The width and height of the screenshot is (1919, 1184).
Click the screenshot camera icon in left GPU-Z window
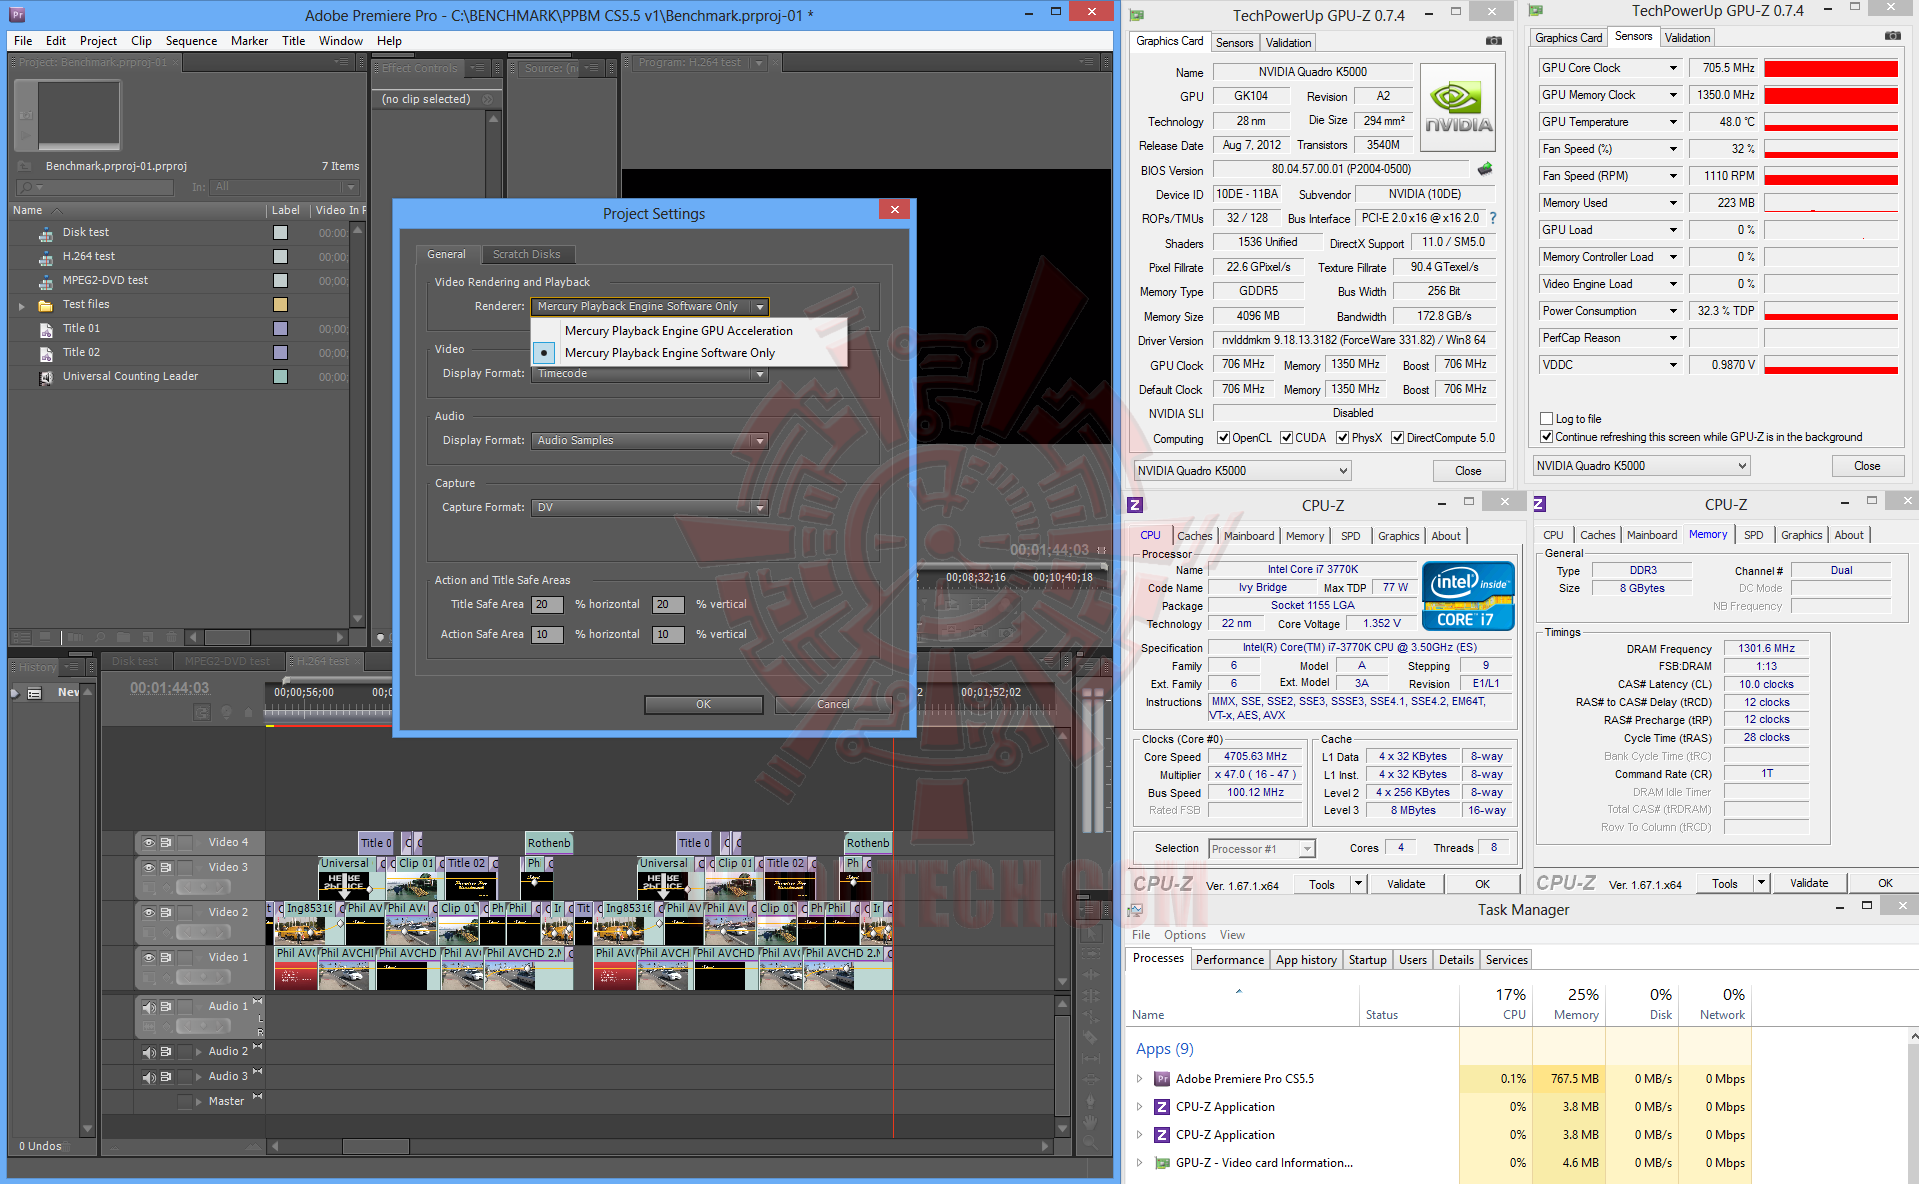(x=1494, y=41)
